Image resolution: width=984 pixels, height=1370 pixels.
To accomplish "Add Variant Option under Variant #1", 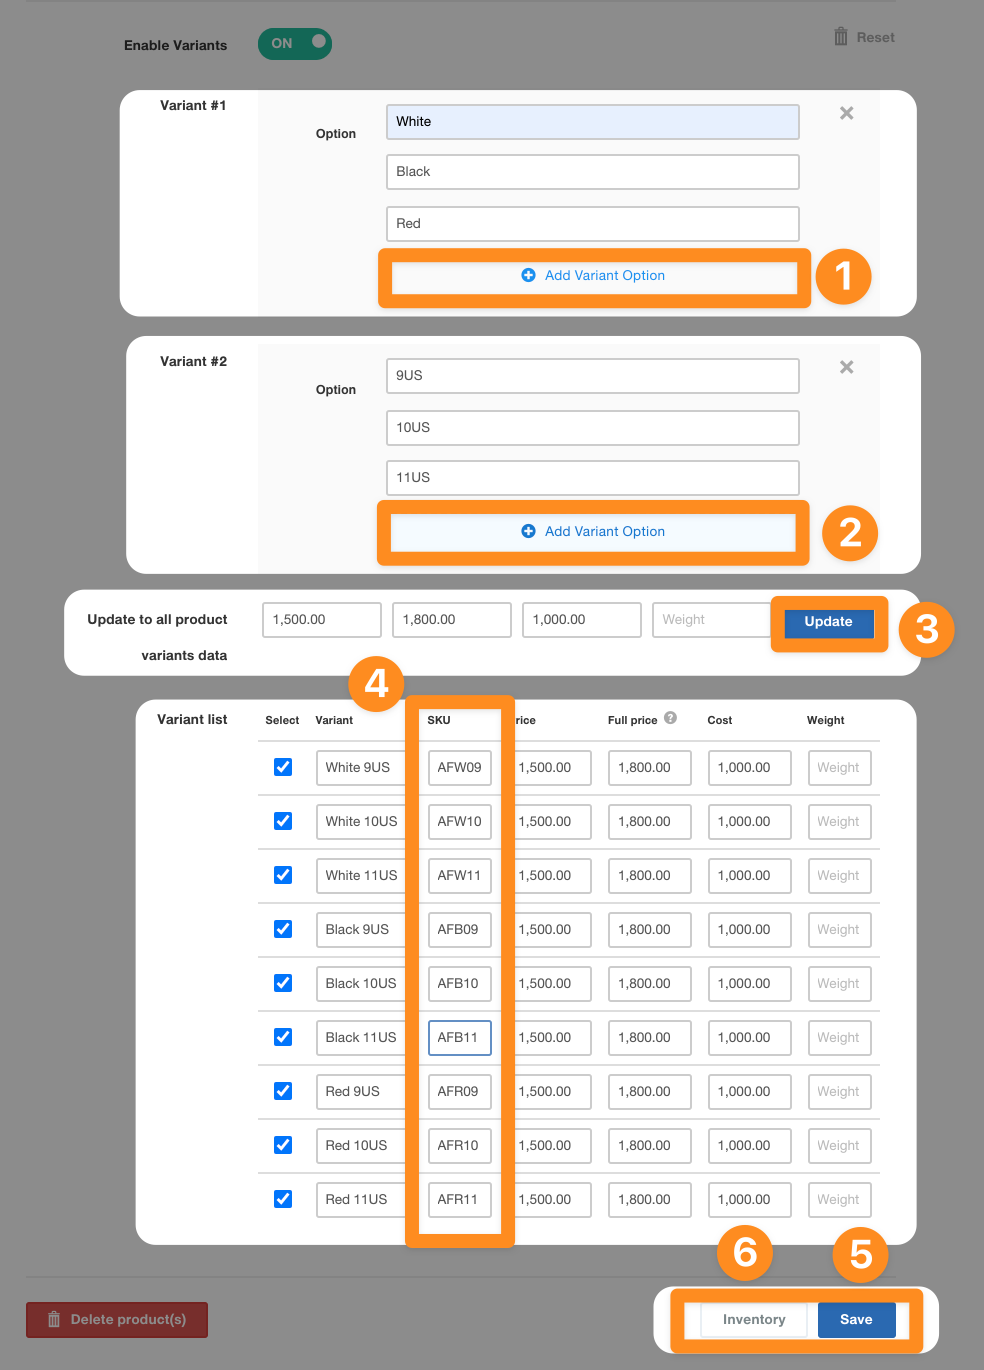I will click(x=593, y=276).
